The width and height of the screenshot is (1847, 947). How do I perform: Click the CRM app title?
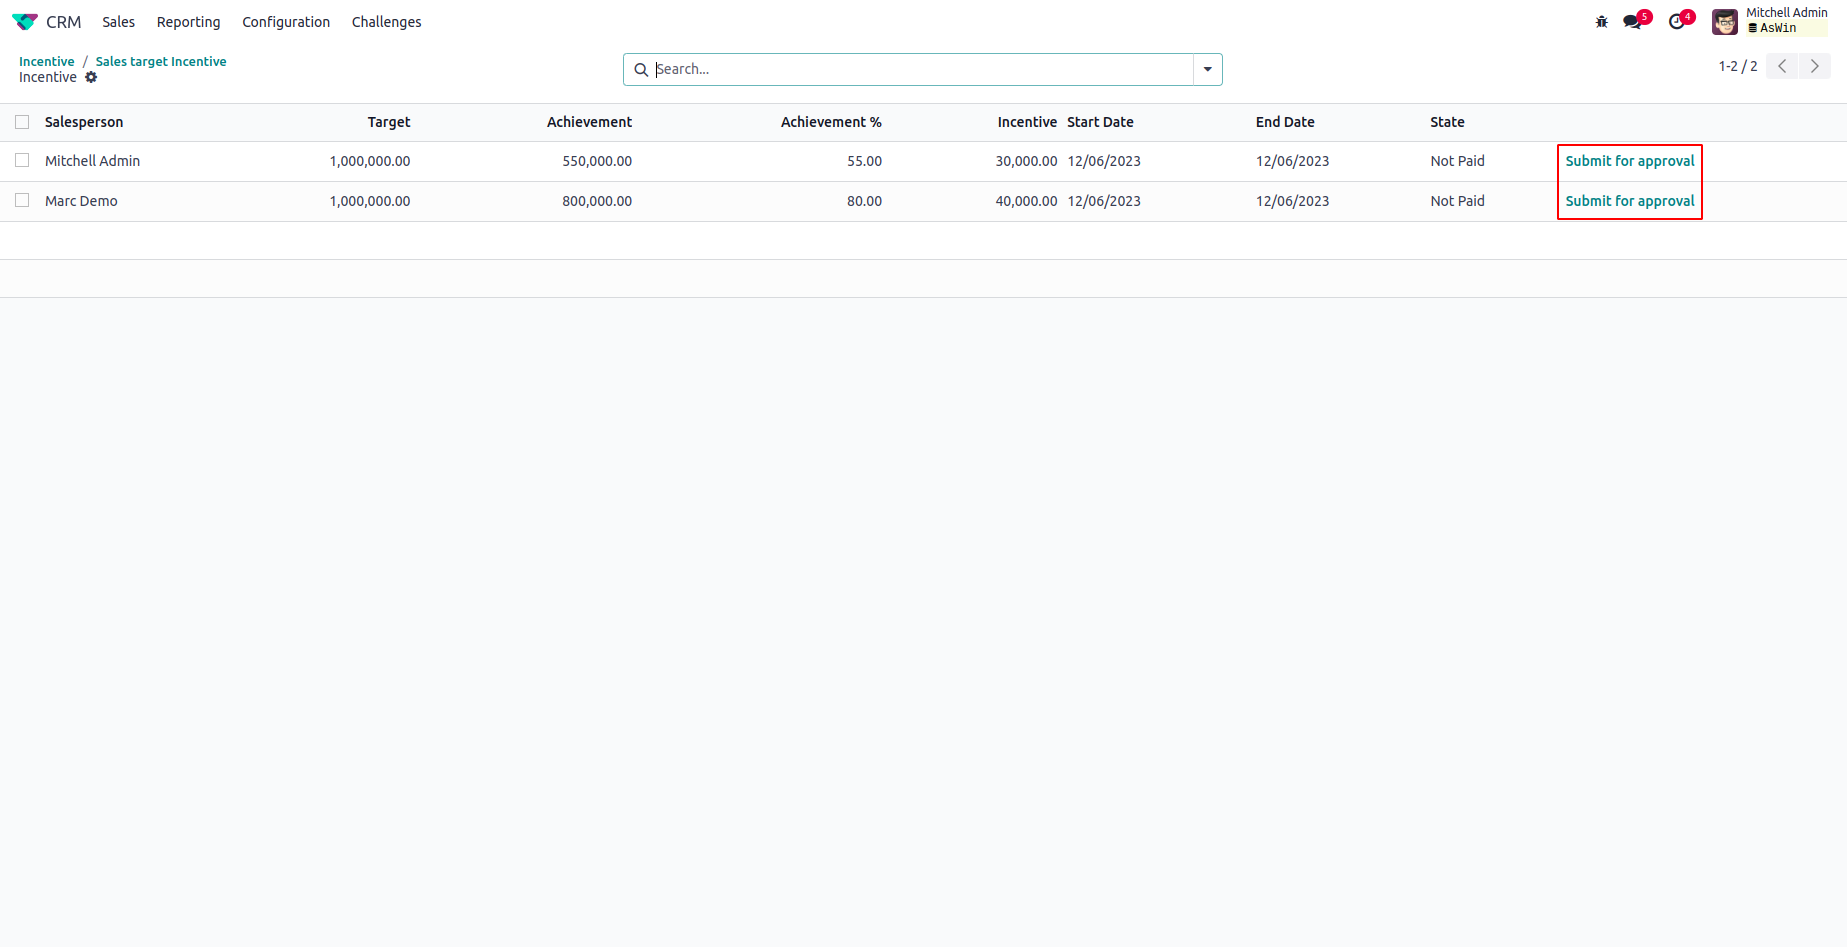point(63,22)
